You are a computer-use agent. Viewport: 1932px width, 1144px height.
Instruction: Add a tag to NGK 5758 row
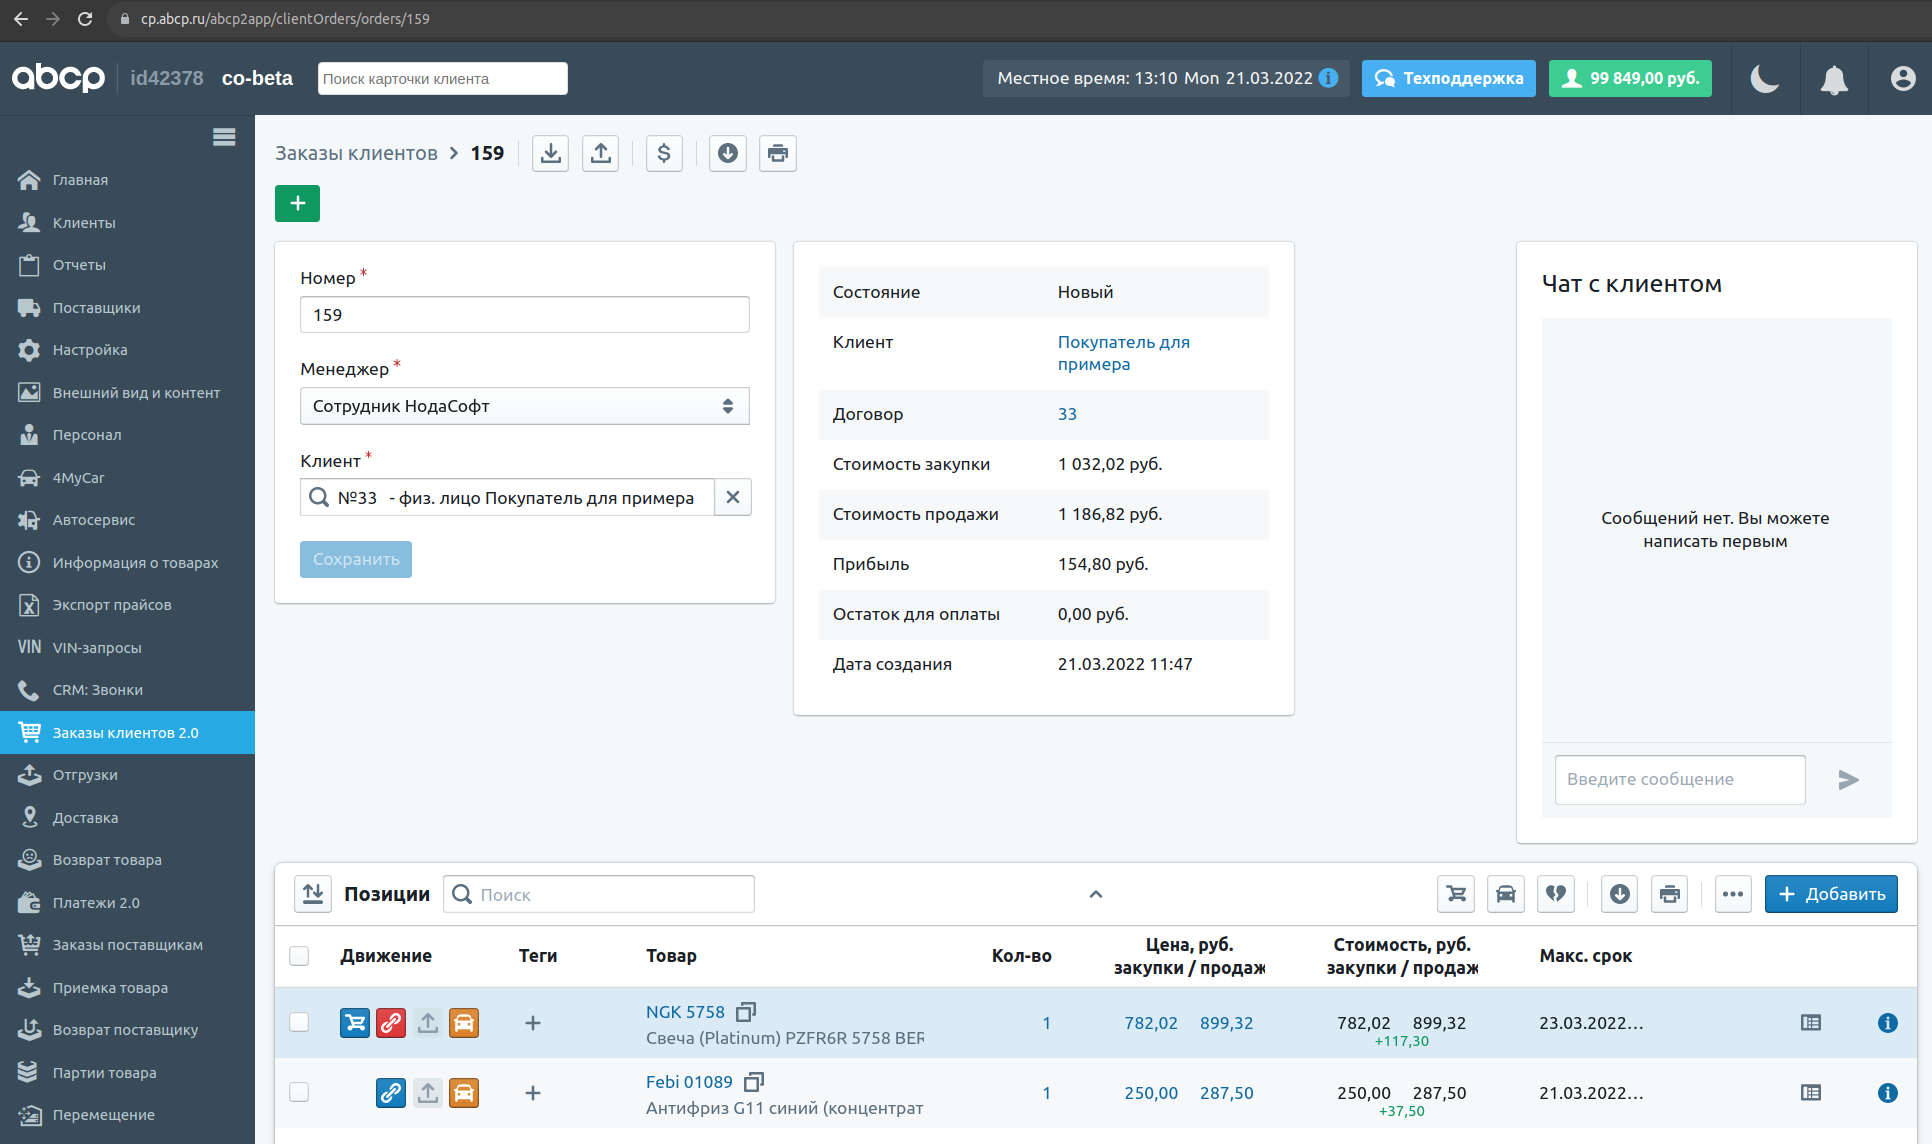[x=533, y=1023]
